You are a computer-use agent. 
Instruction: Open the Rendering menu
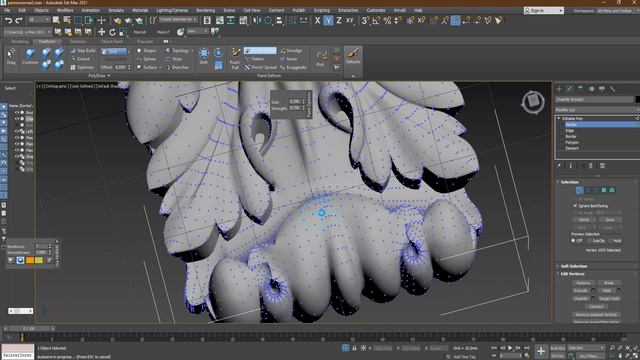pyautogui.click(x=205, y=10)
